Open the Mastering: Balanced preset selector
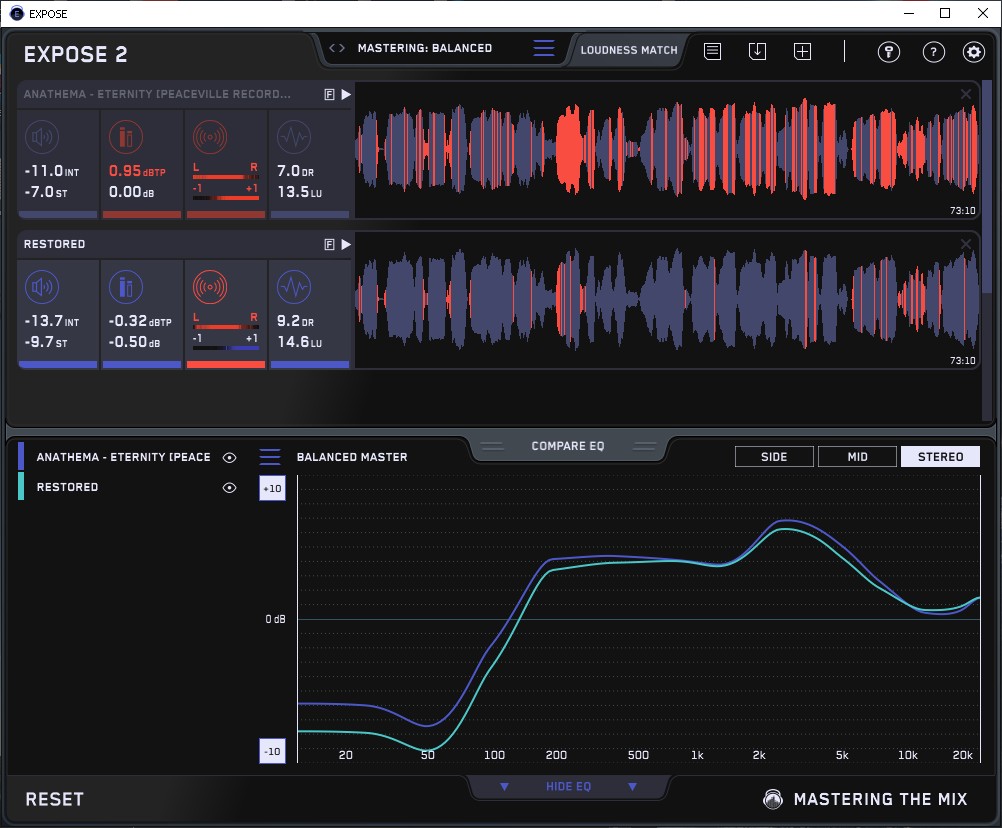Screen dimensions: 1002x828 (x=424, y=48)
